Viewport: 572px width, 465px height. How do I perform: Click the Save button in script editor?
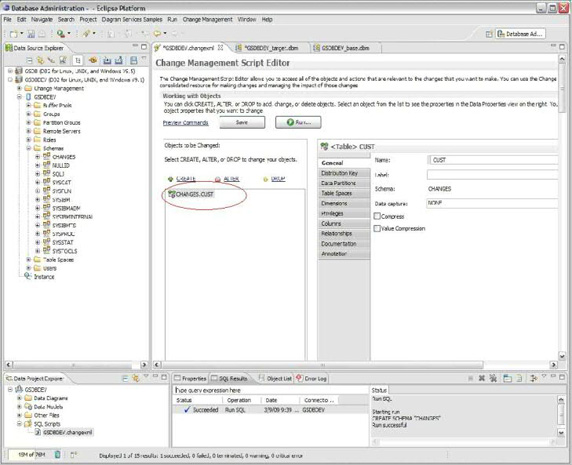pyautogui.click(x=242, y=123)
